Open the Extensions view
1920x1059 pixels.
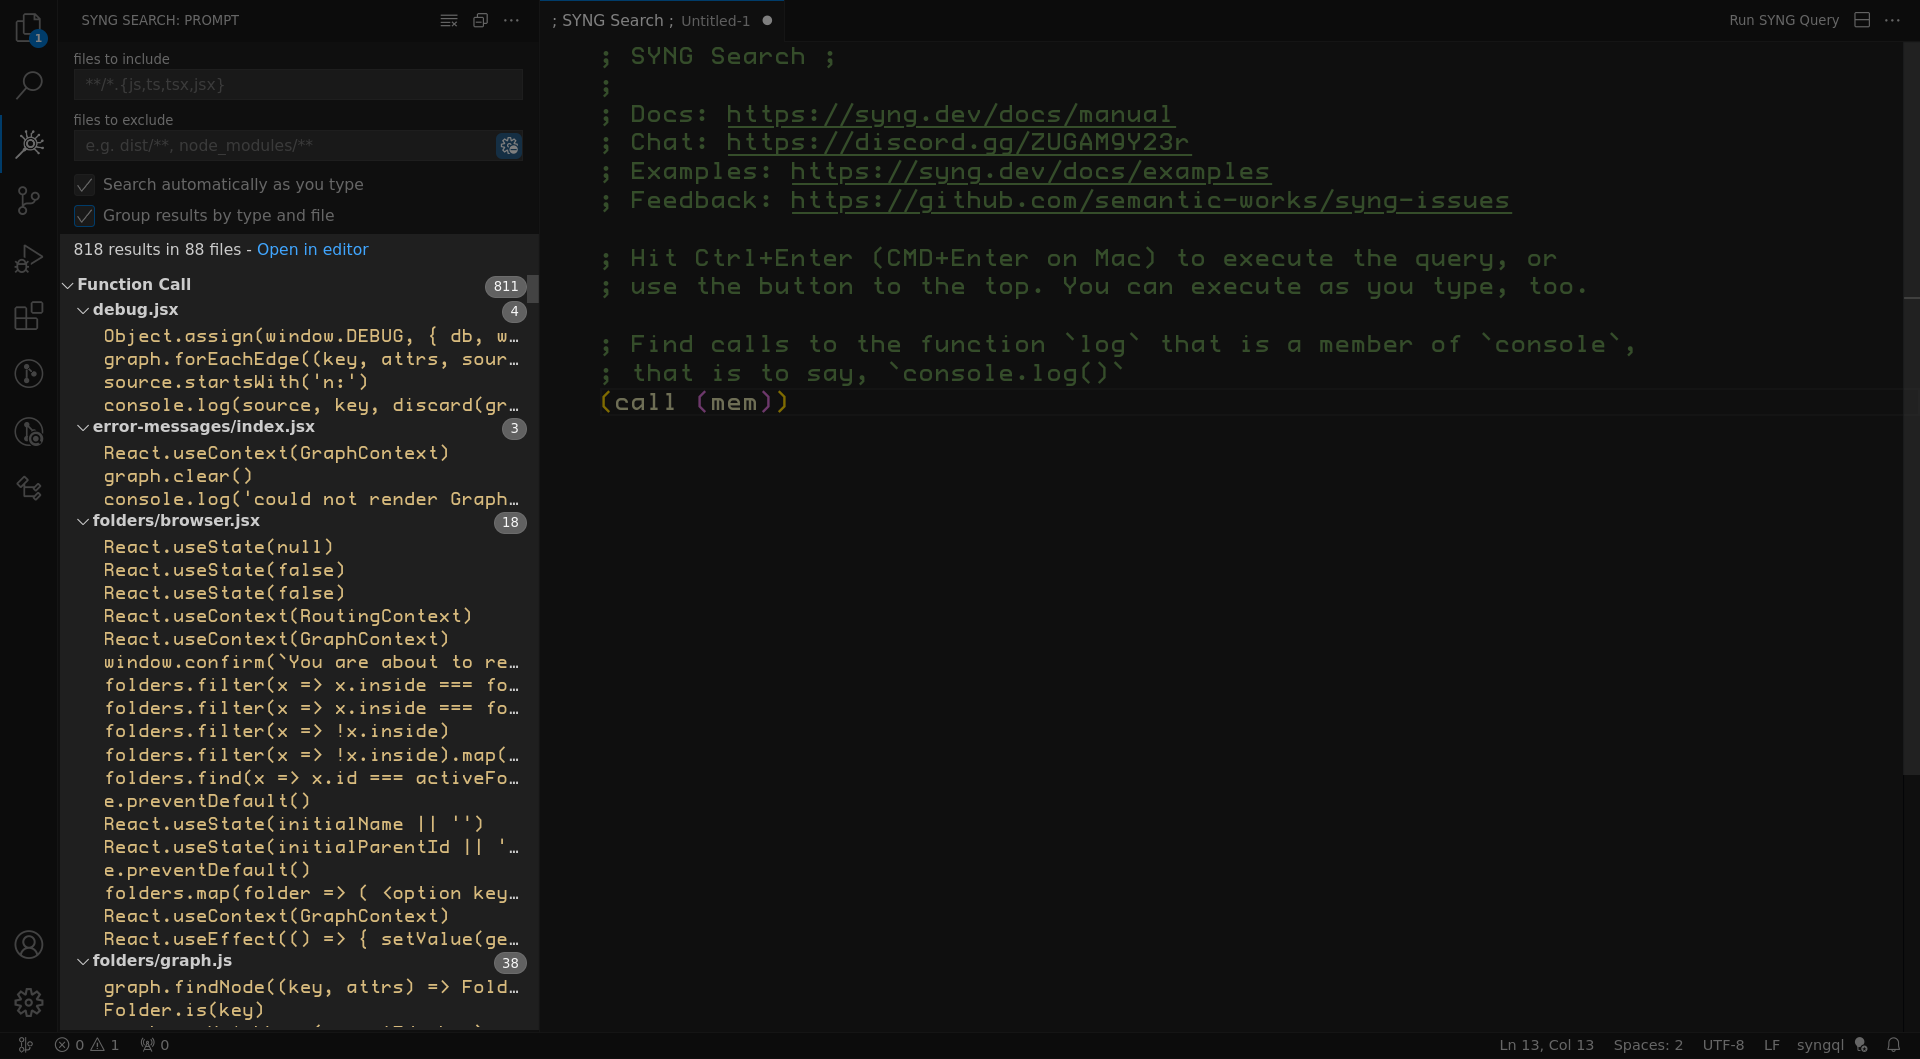tap(29, 317)
